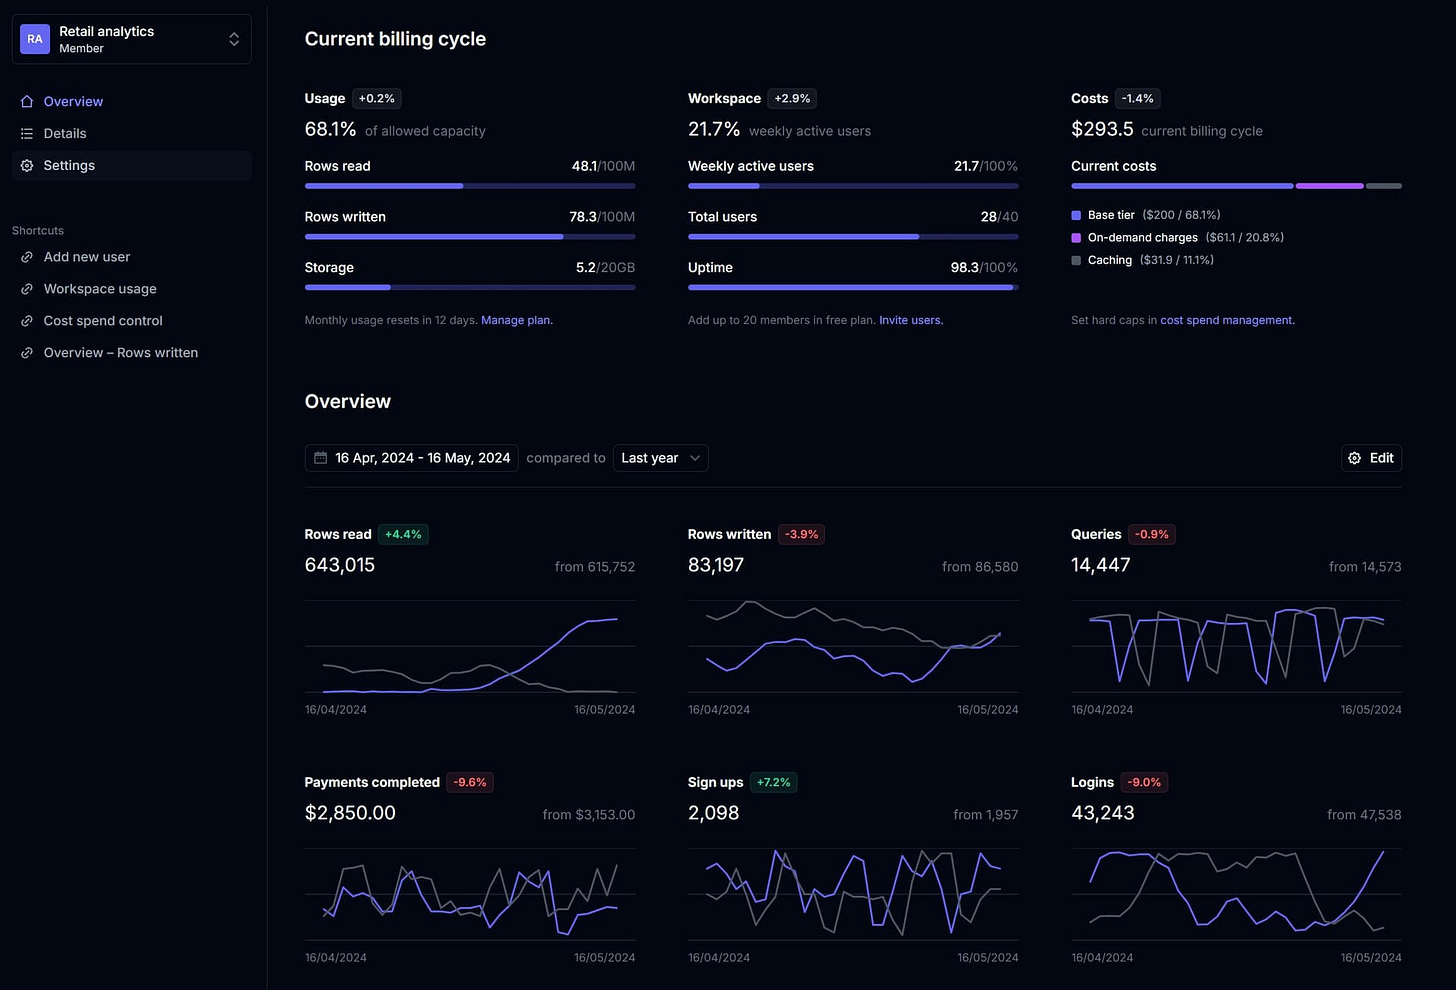Open the Last year comparison dropdown
Screen dimensions: 1456x990
(x=660, y=457)
